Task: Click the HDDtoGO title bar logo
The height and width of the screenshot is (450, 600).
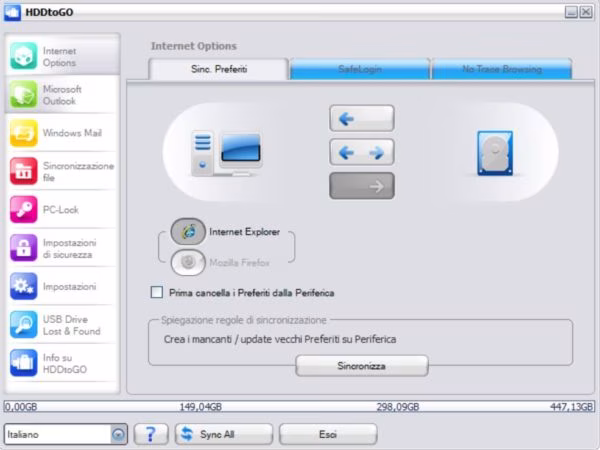Action: (x=12, y=12)
